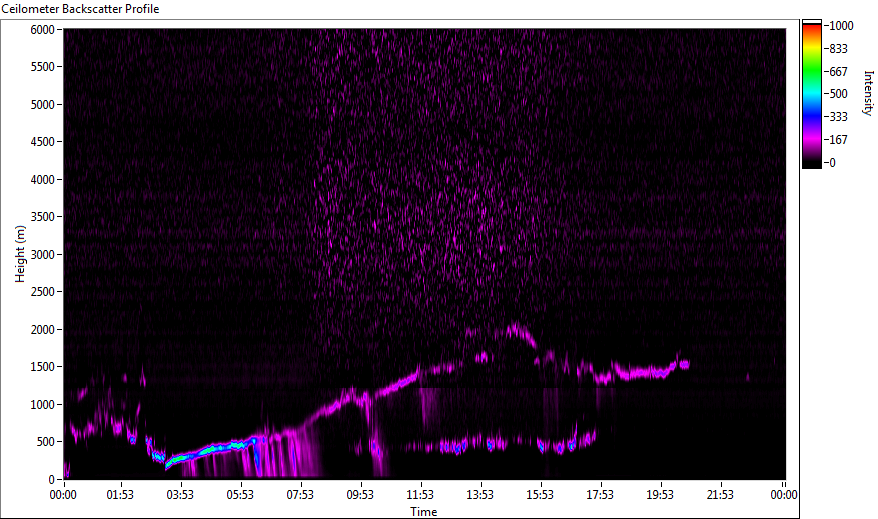Click the Ceilometer Backscatter Profile title
This screenshot has width=878, height=519.
tap(80, 9)
